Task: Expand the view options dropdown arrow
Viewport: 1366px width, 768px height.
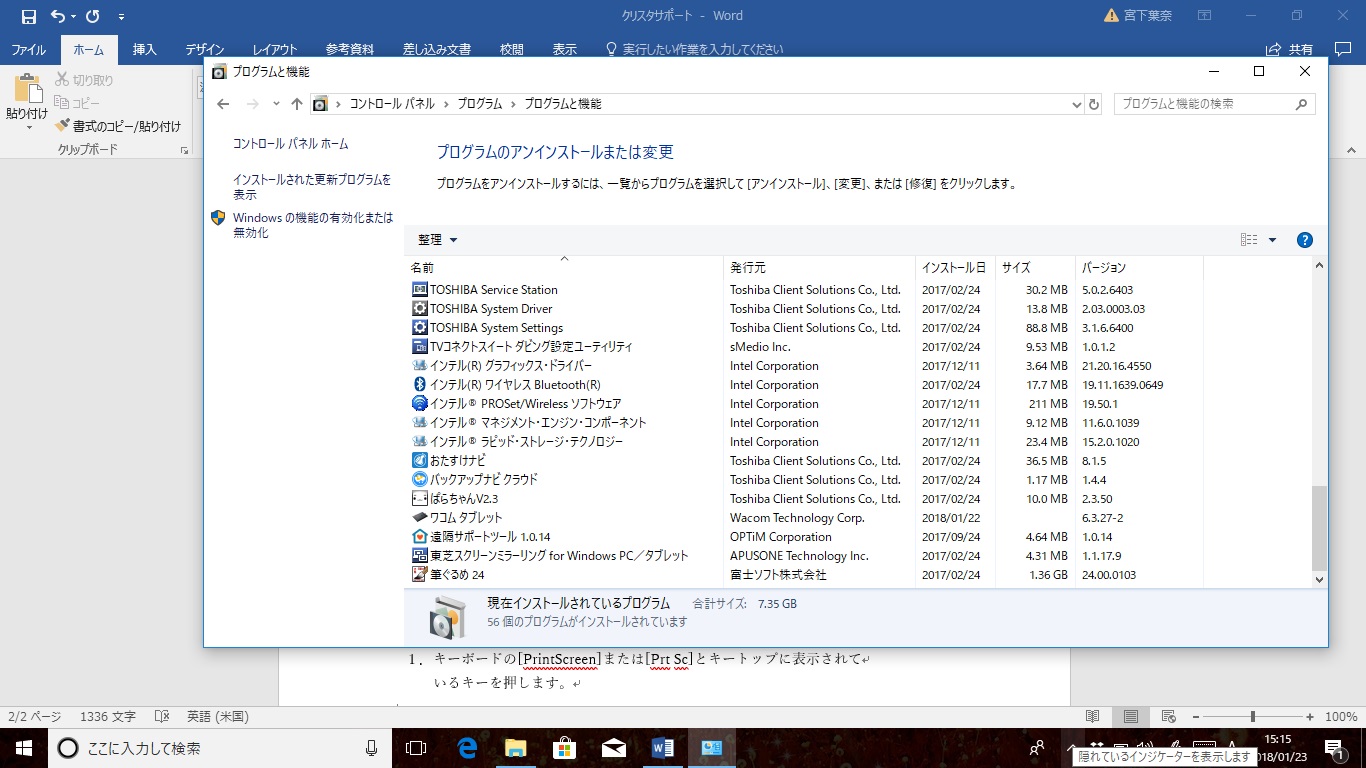Action: [x=1272, y=240]
